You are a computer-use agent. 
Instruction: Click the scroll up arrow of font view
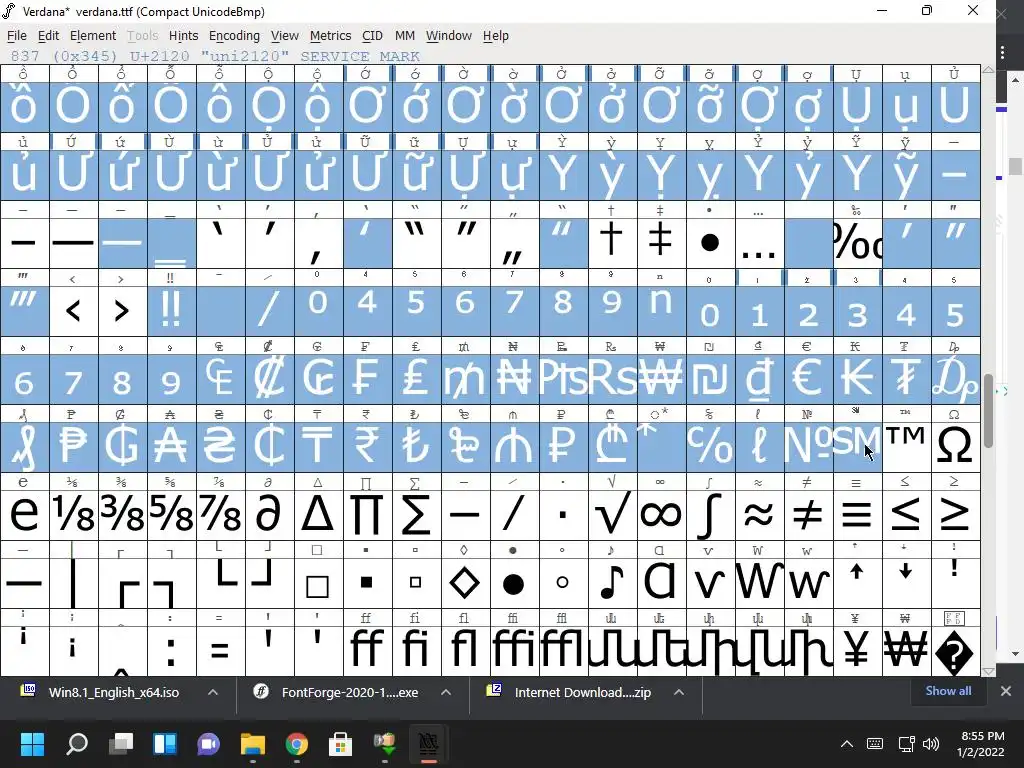click(989, 69)
